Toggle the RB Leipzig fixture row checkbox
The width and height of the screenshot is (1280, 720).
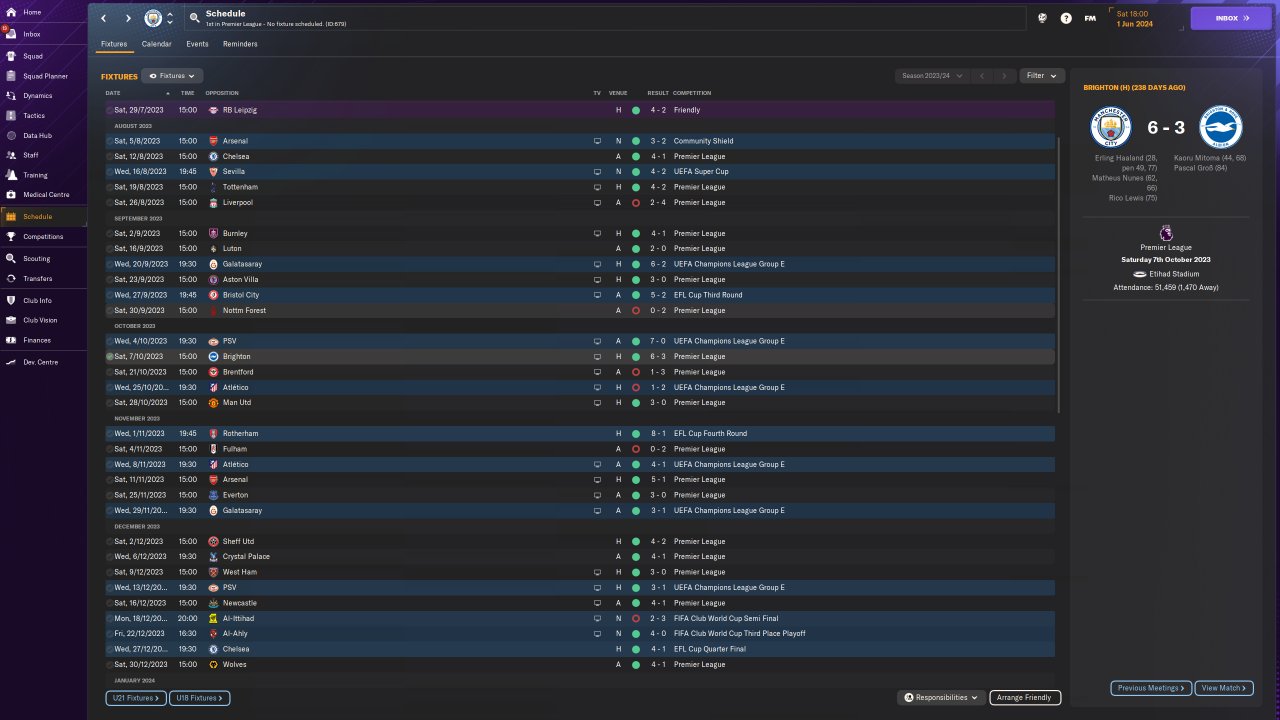click(x=110, y=110)
